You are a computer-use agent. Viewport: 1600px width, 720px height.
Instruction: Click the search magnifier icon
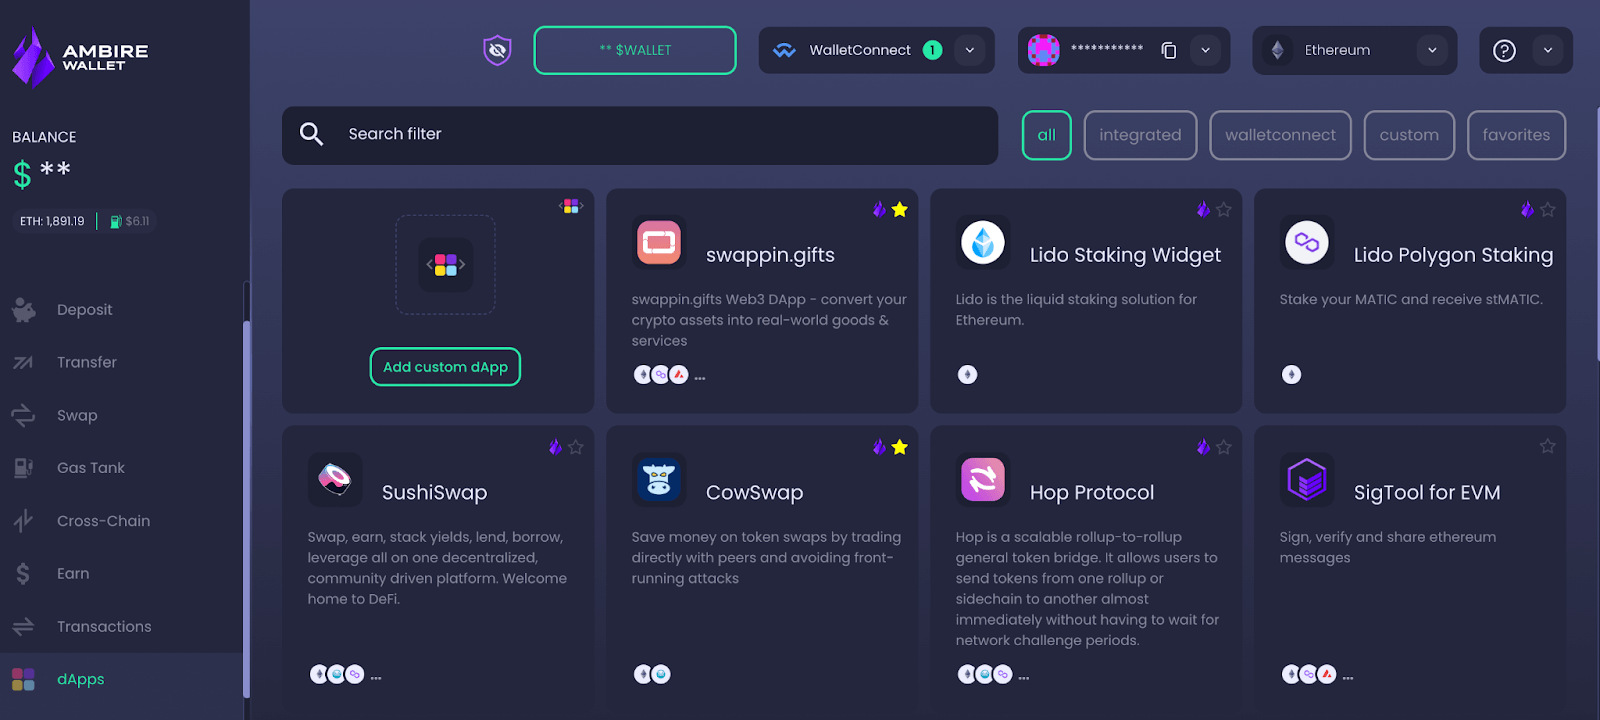pos(311,134)
